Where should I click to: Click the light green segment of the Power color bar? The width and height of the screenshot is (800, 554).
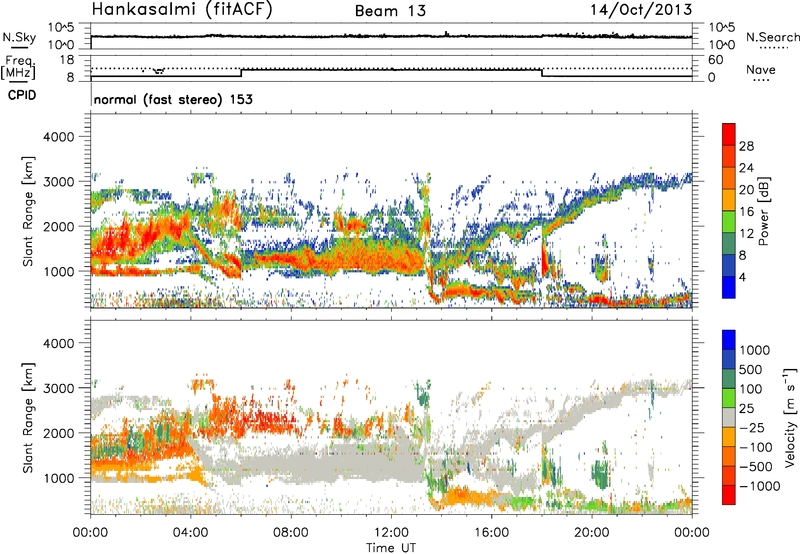[729, 221]
